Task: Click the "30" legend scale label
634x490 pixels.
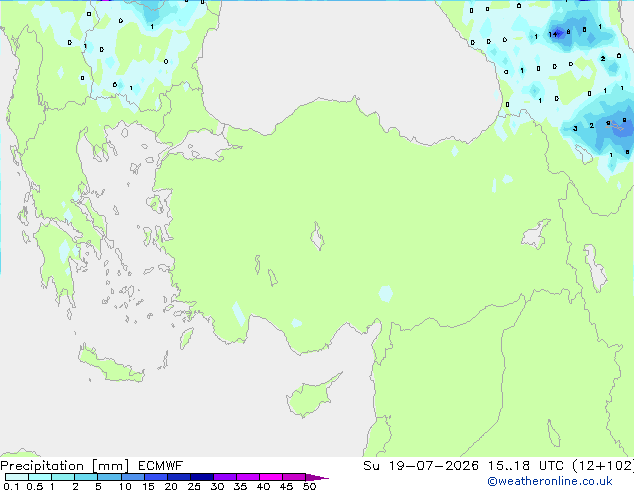Action: click(x=217, y=486)
